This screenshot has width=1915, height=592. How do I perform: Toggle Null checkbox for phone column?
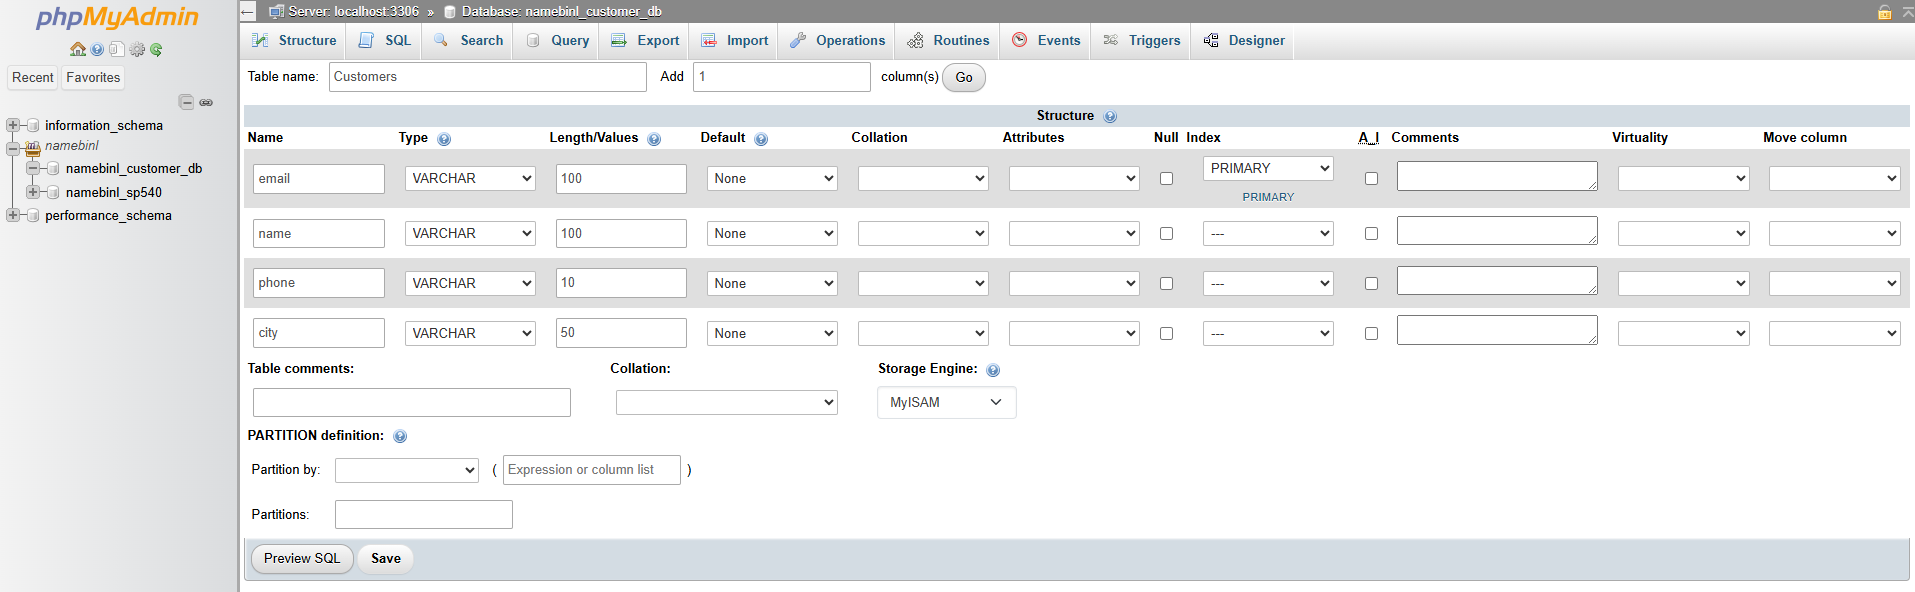(x=1166, y=283)
